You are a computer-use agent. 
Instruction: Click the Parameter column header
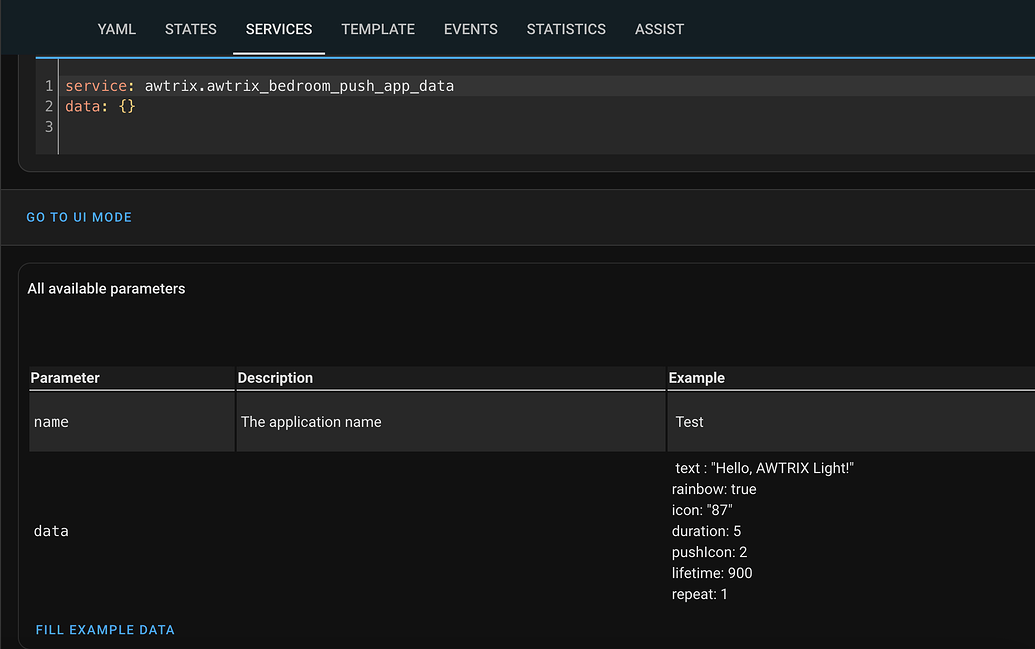pos(65,378)
